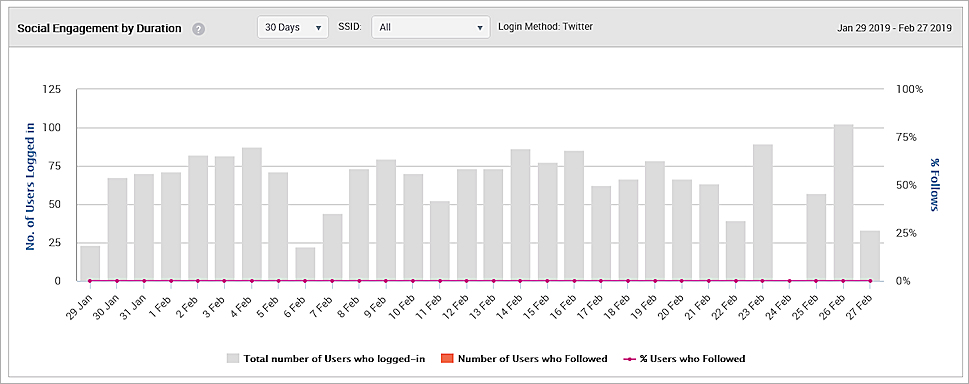Click the 19 Feb bar

click(655, 221)
